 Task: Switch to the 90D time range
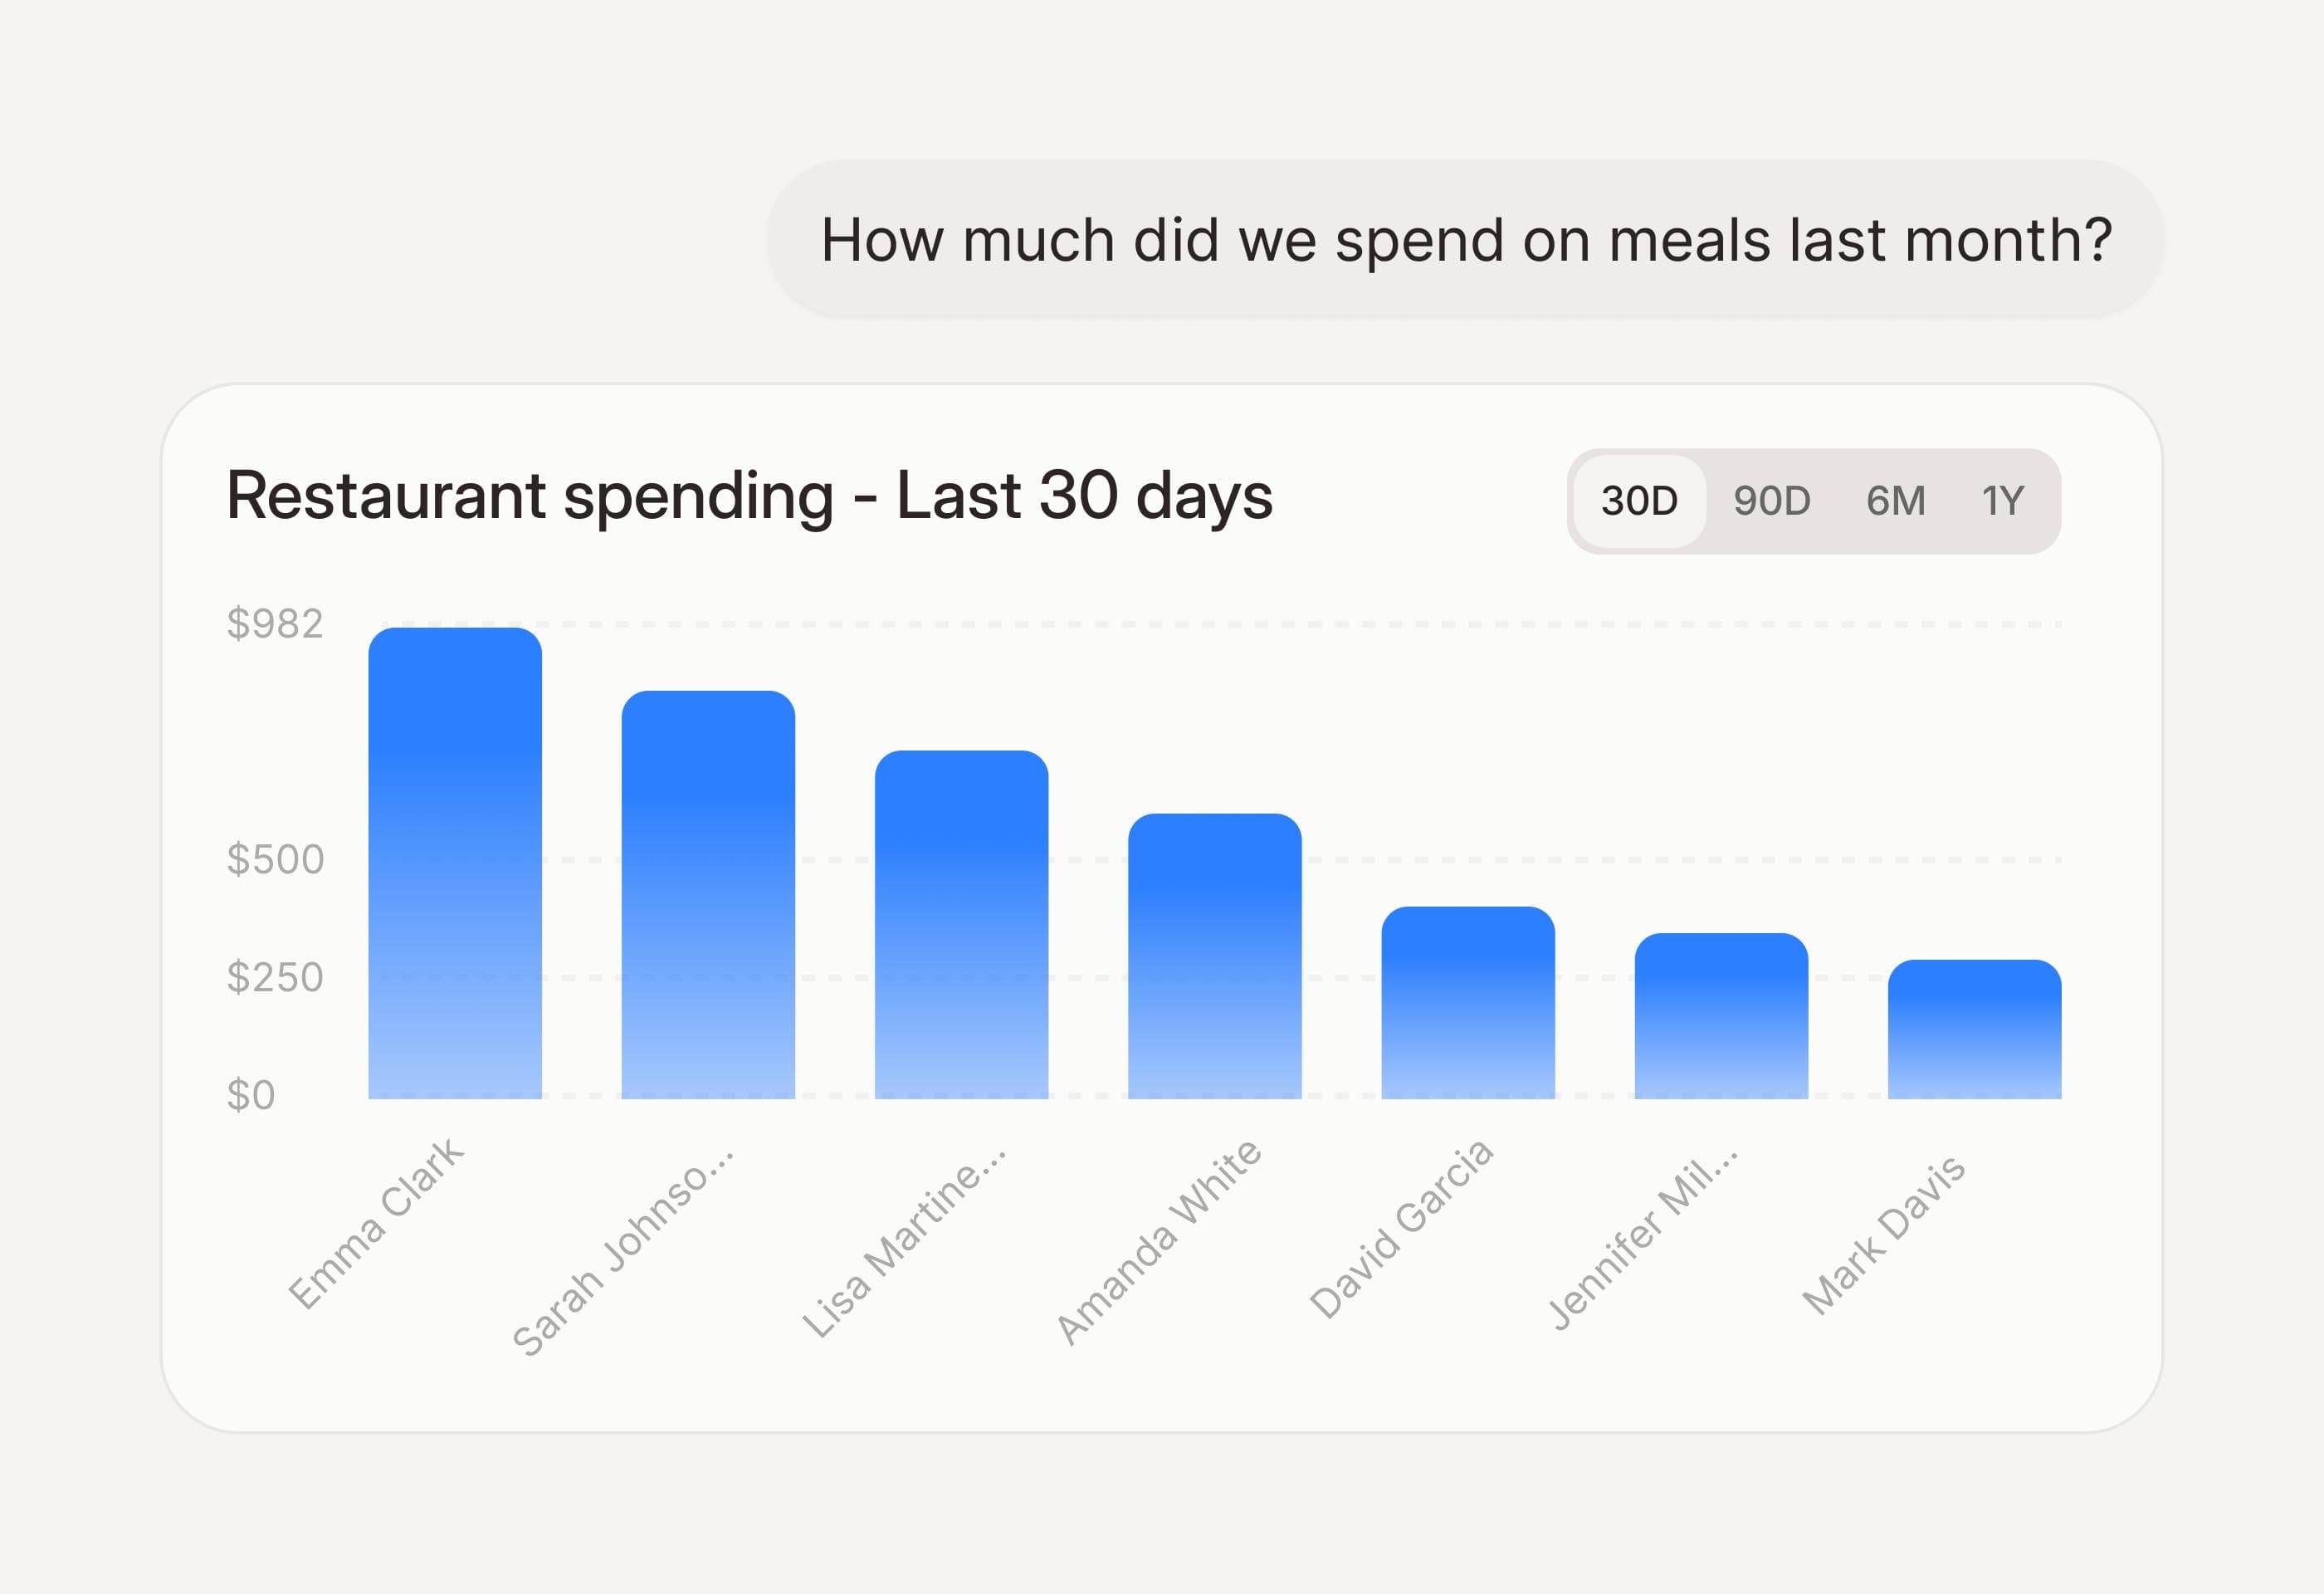[x=1772, y=501]
